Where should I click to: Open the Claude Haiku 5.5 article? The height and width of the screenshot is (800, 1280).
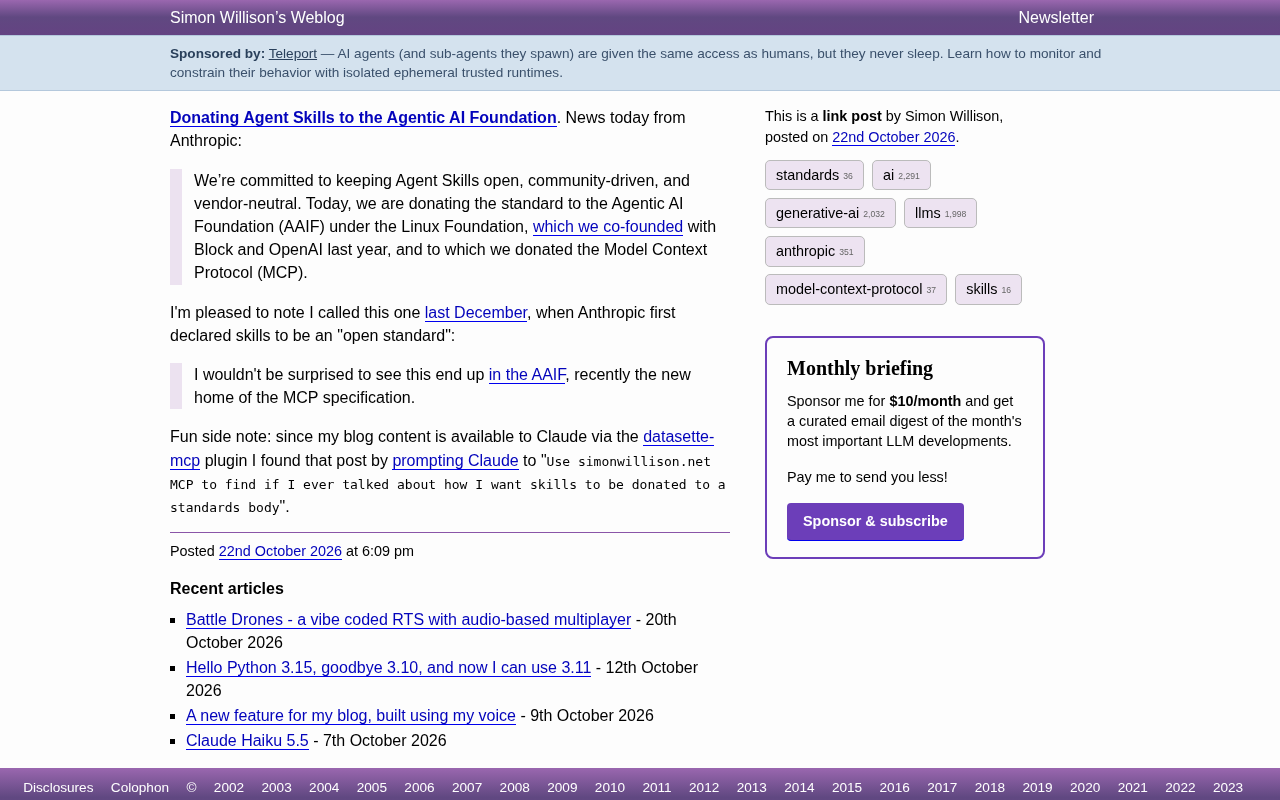[247, 741]
